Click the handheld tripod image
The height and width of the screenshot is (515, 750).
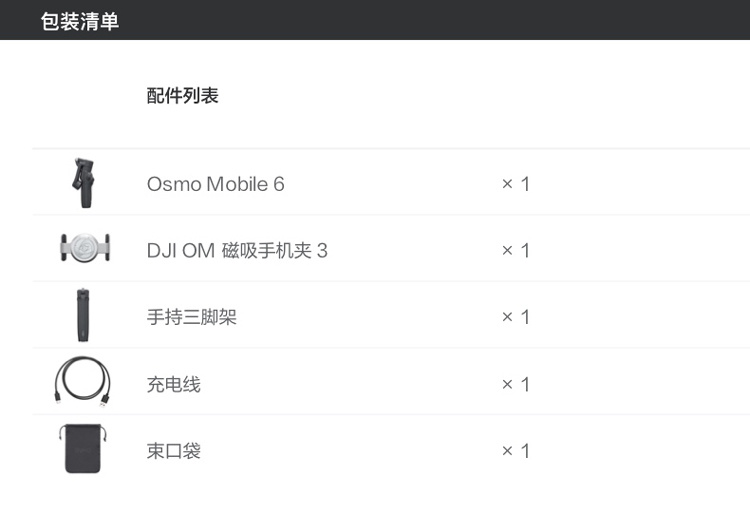[x=82, y=317]
